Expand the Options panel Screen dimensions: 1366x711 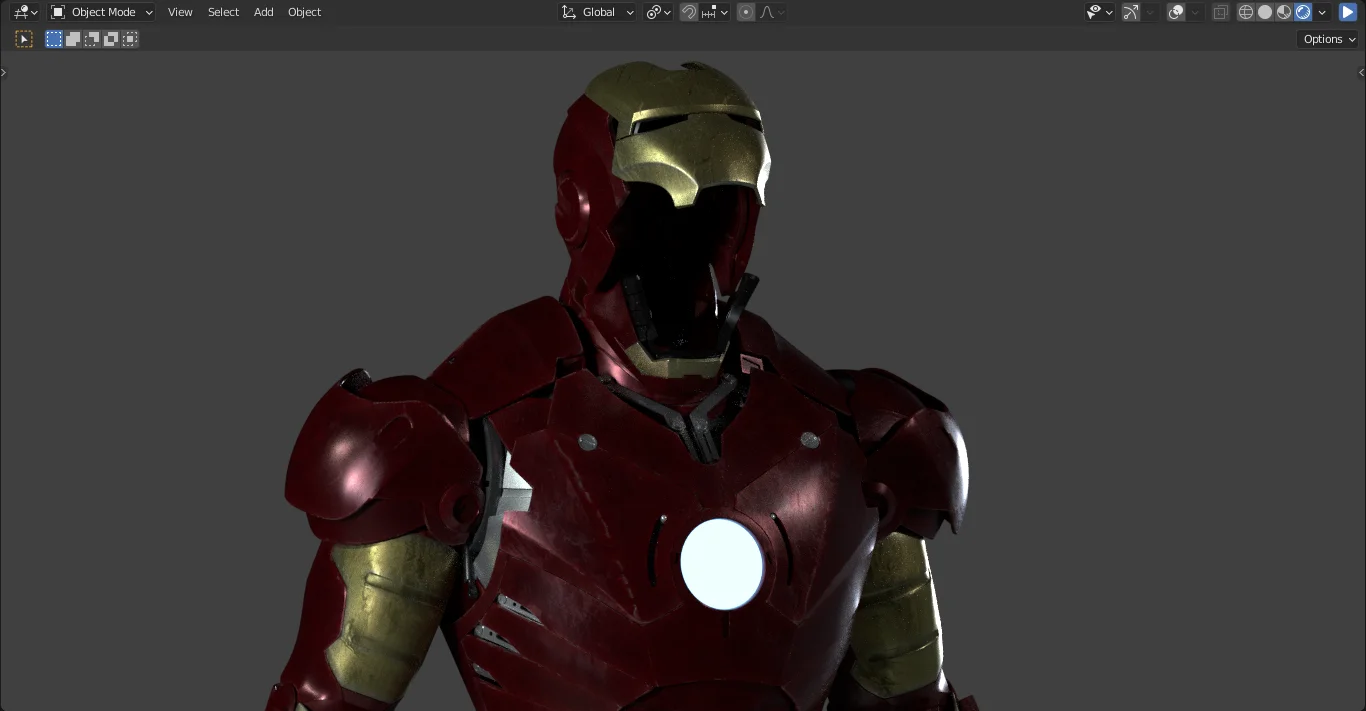(1326, 38)
